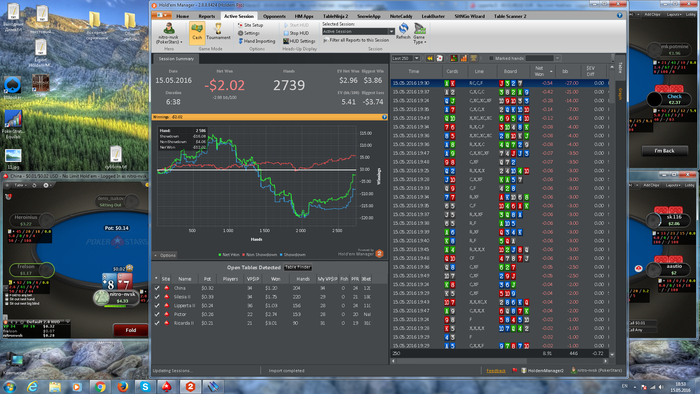The width and height of the screenshot is (700, 394).
Task: Click the Table Finder button
Action: pyautogui.click(x=298, y=267)
